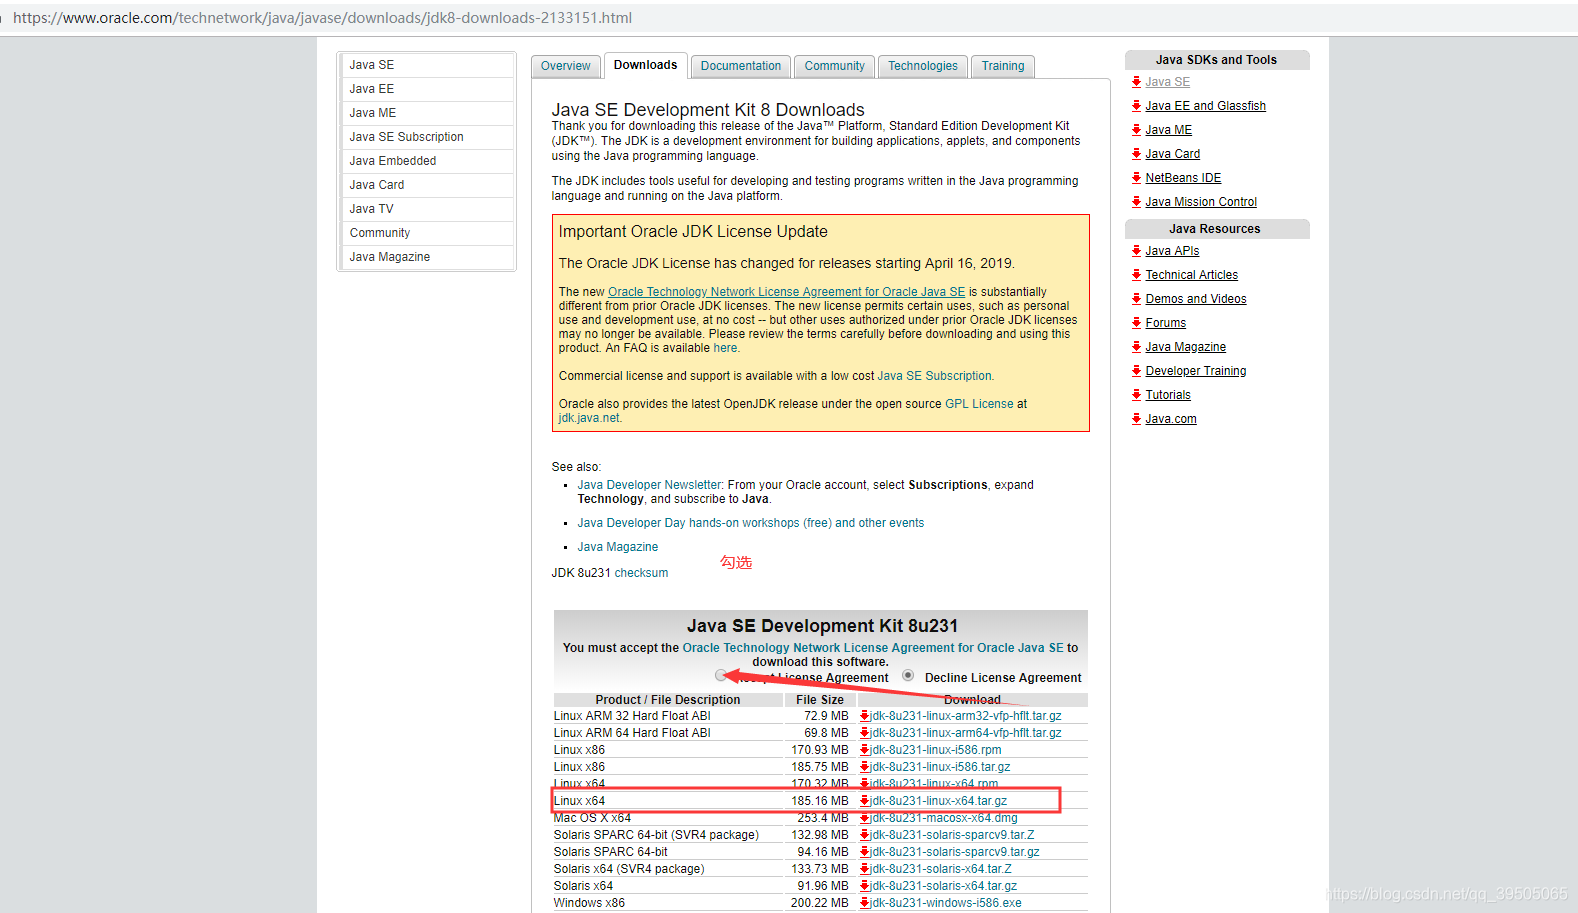Click download icon for jdk-8u231-linux-x64.tar.gz

point(865,801)
